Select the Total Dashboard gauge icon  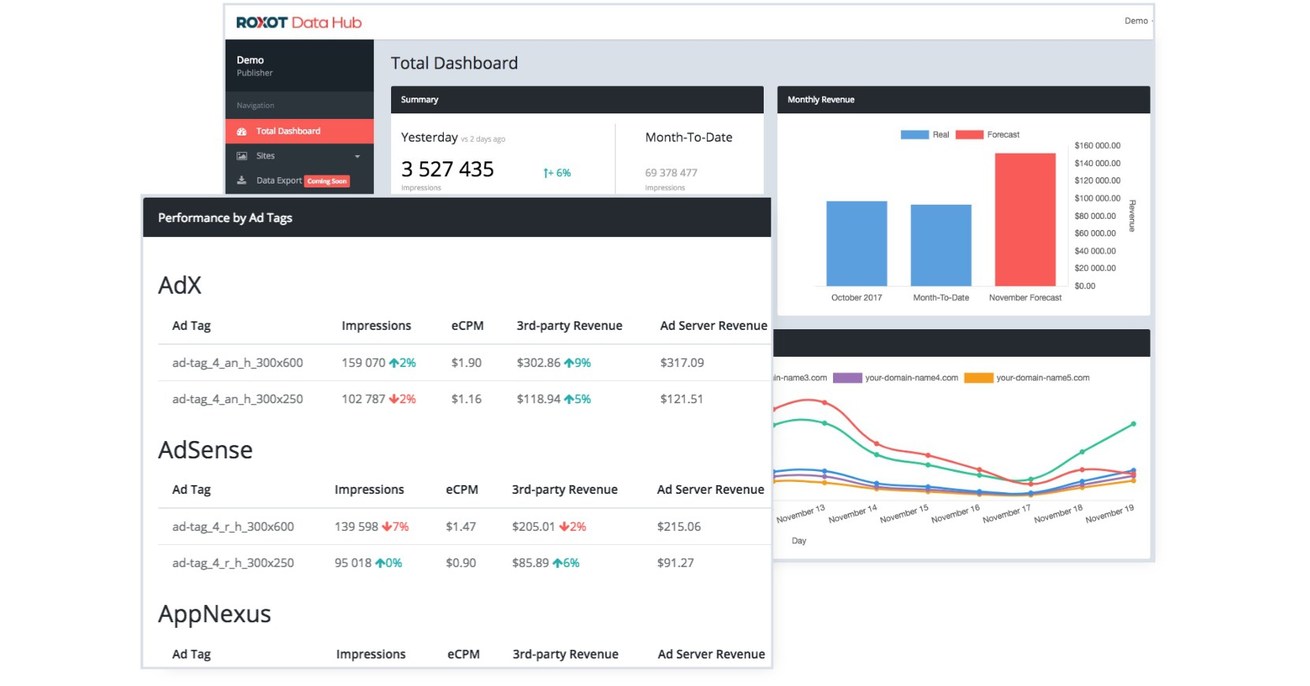[x=241, y=131]
